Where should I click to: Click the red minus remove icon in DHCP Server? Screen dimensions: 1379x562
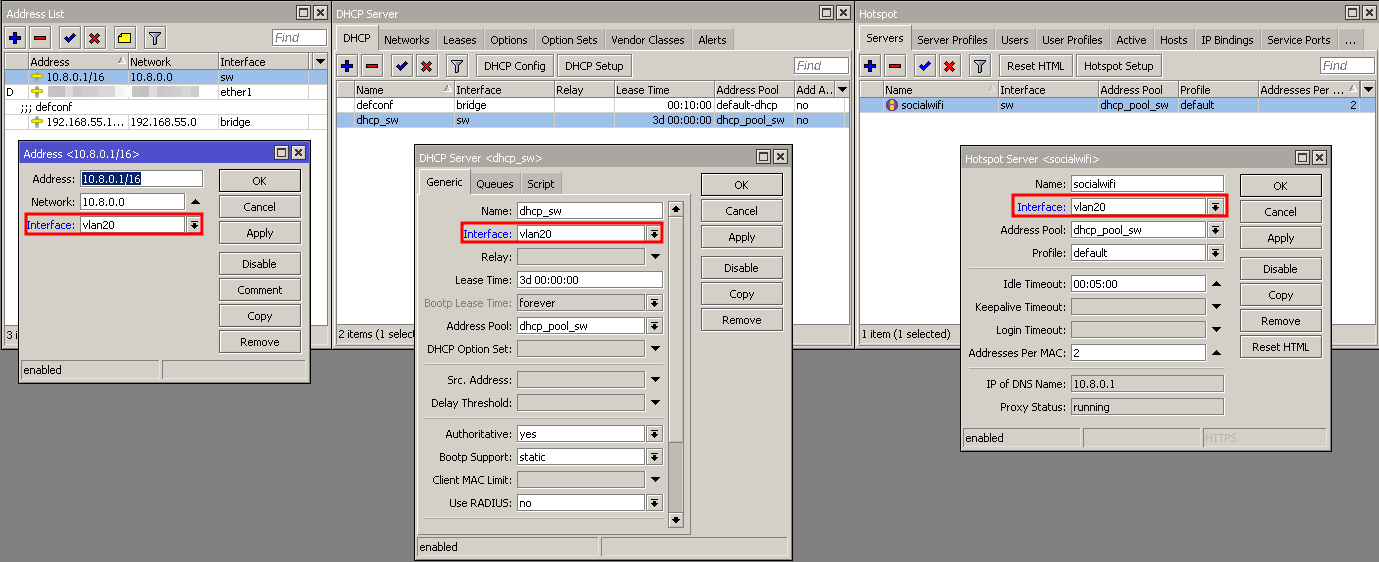372,66
